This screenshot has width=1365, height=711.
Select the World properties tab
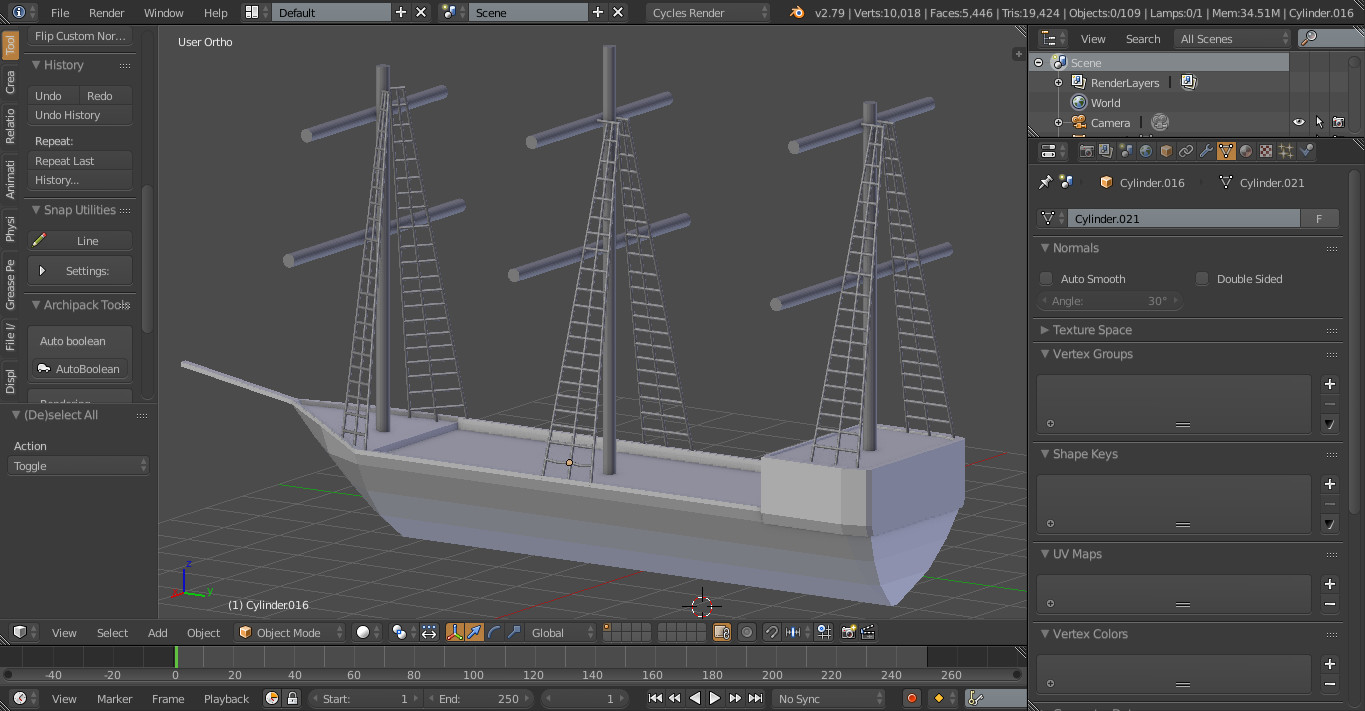pyautogui.click(x=1145, y=151)
